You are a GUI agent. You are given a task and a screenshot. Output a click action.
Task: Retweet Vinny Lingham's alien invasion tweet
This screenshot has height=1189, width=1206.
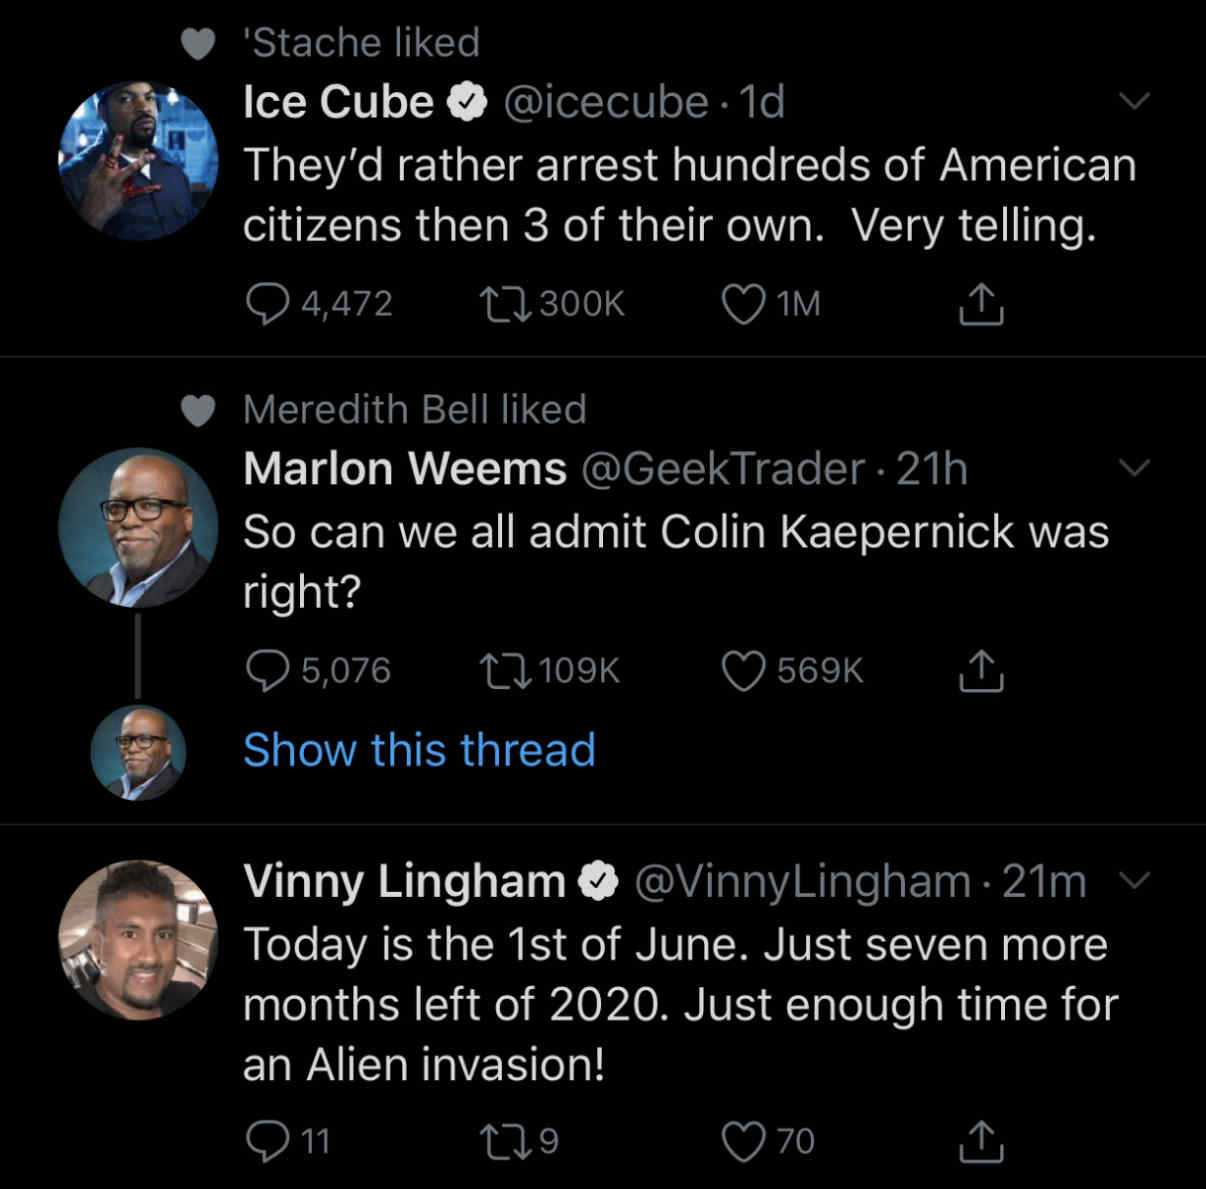505,1141
